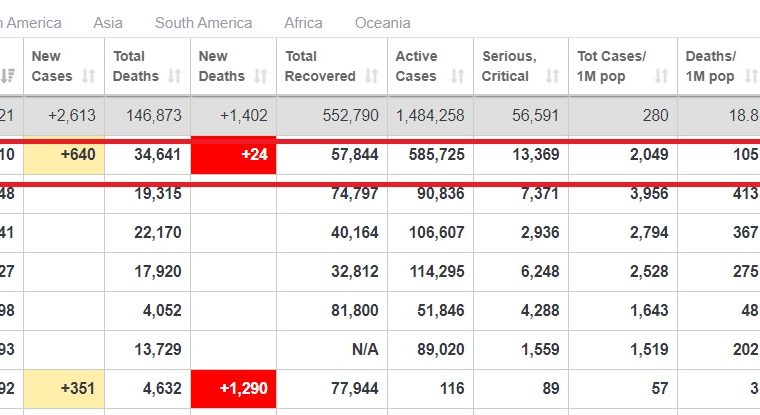The width and height of the screenshot is (760, 415).
Task: Sort by New Cases column icon
Action: click(88, 76)
